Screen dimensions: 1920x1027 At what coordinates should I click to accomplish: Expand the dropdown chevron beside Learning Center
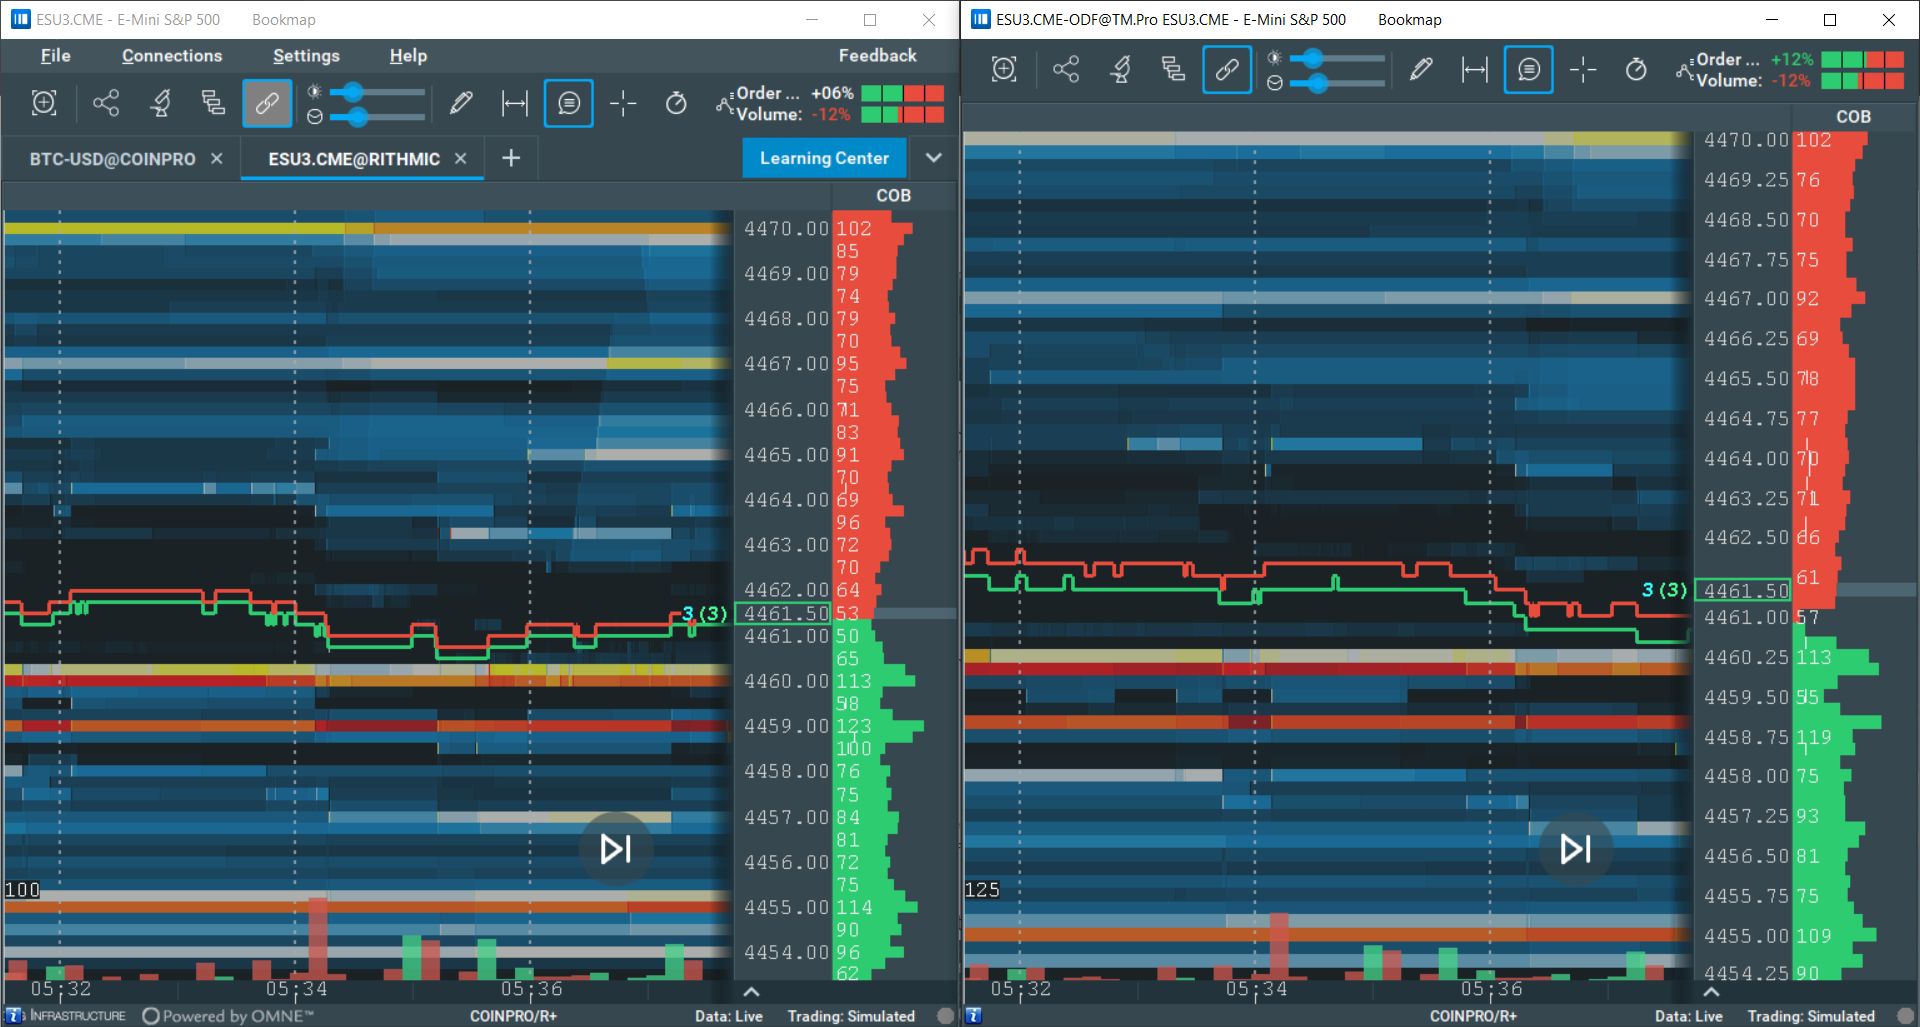click(933, 158)
